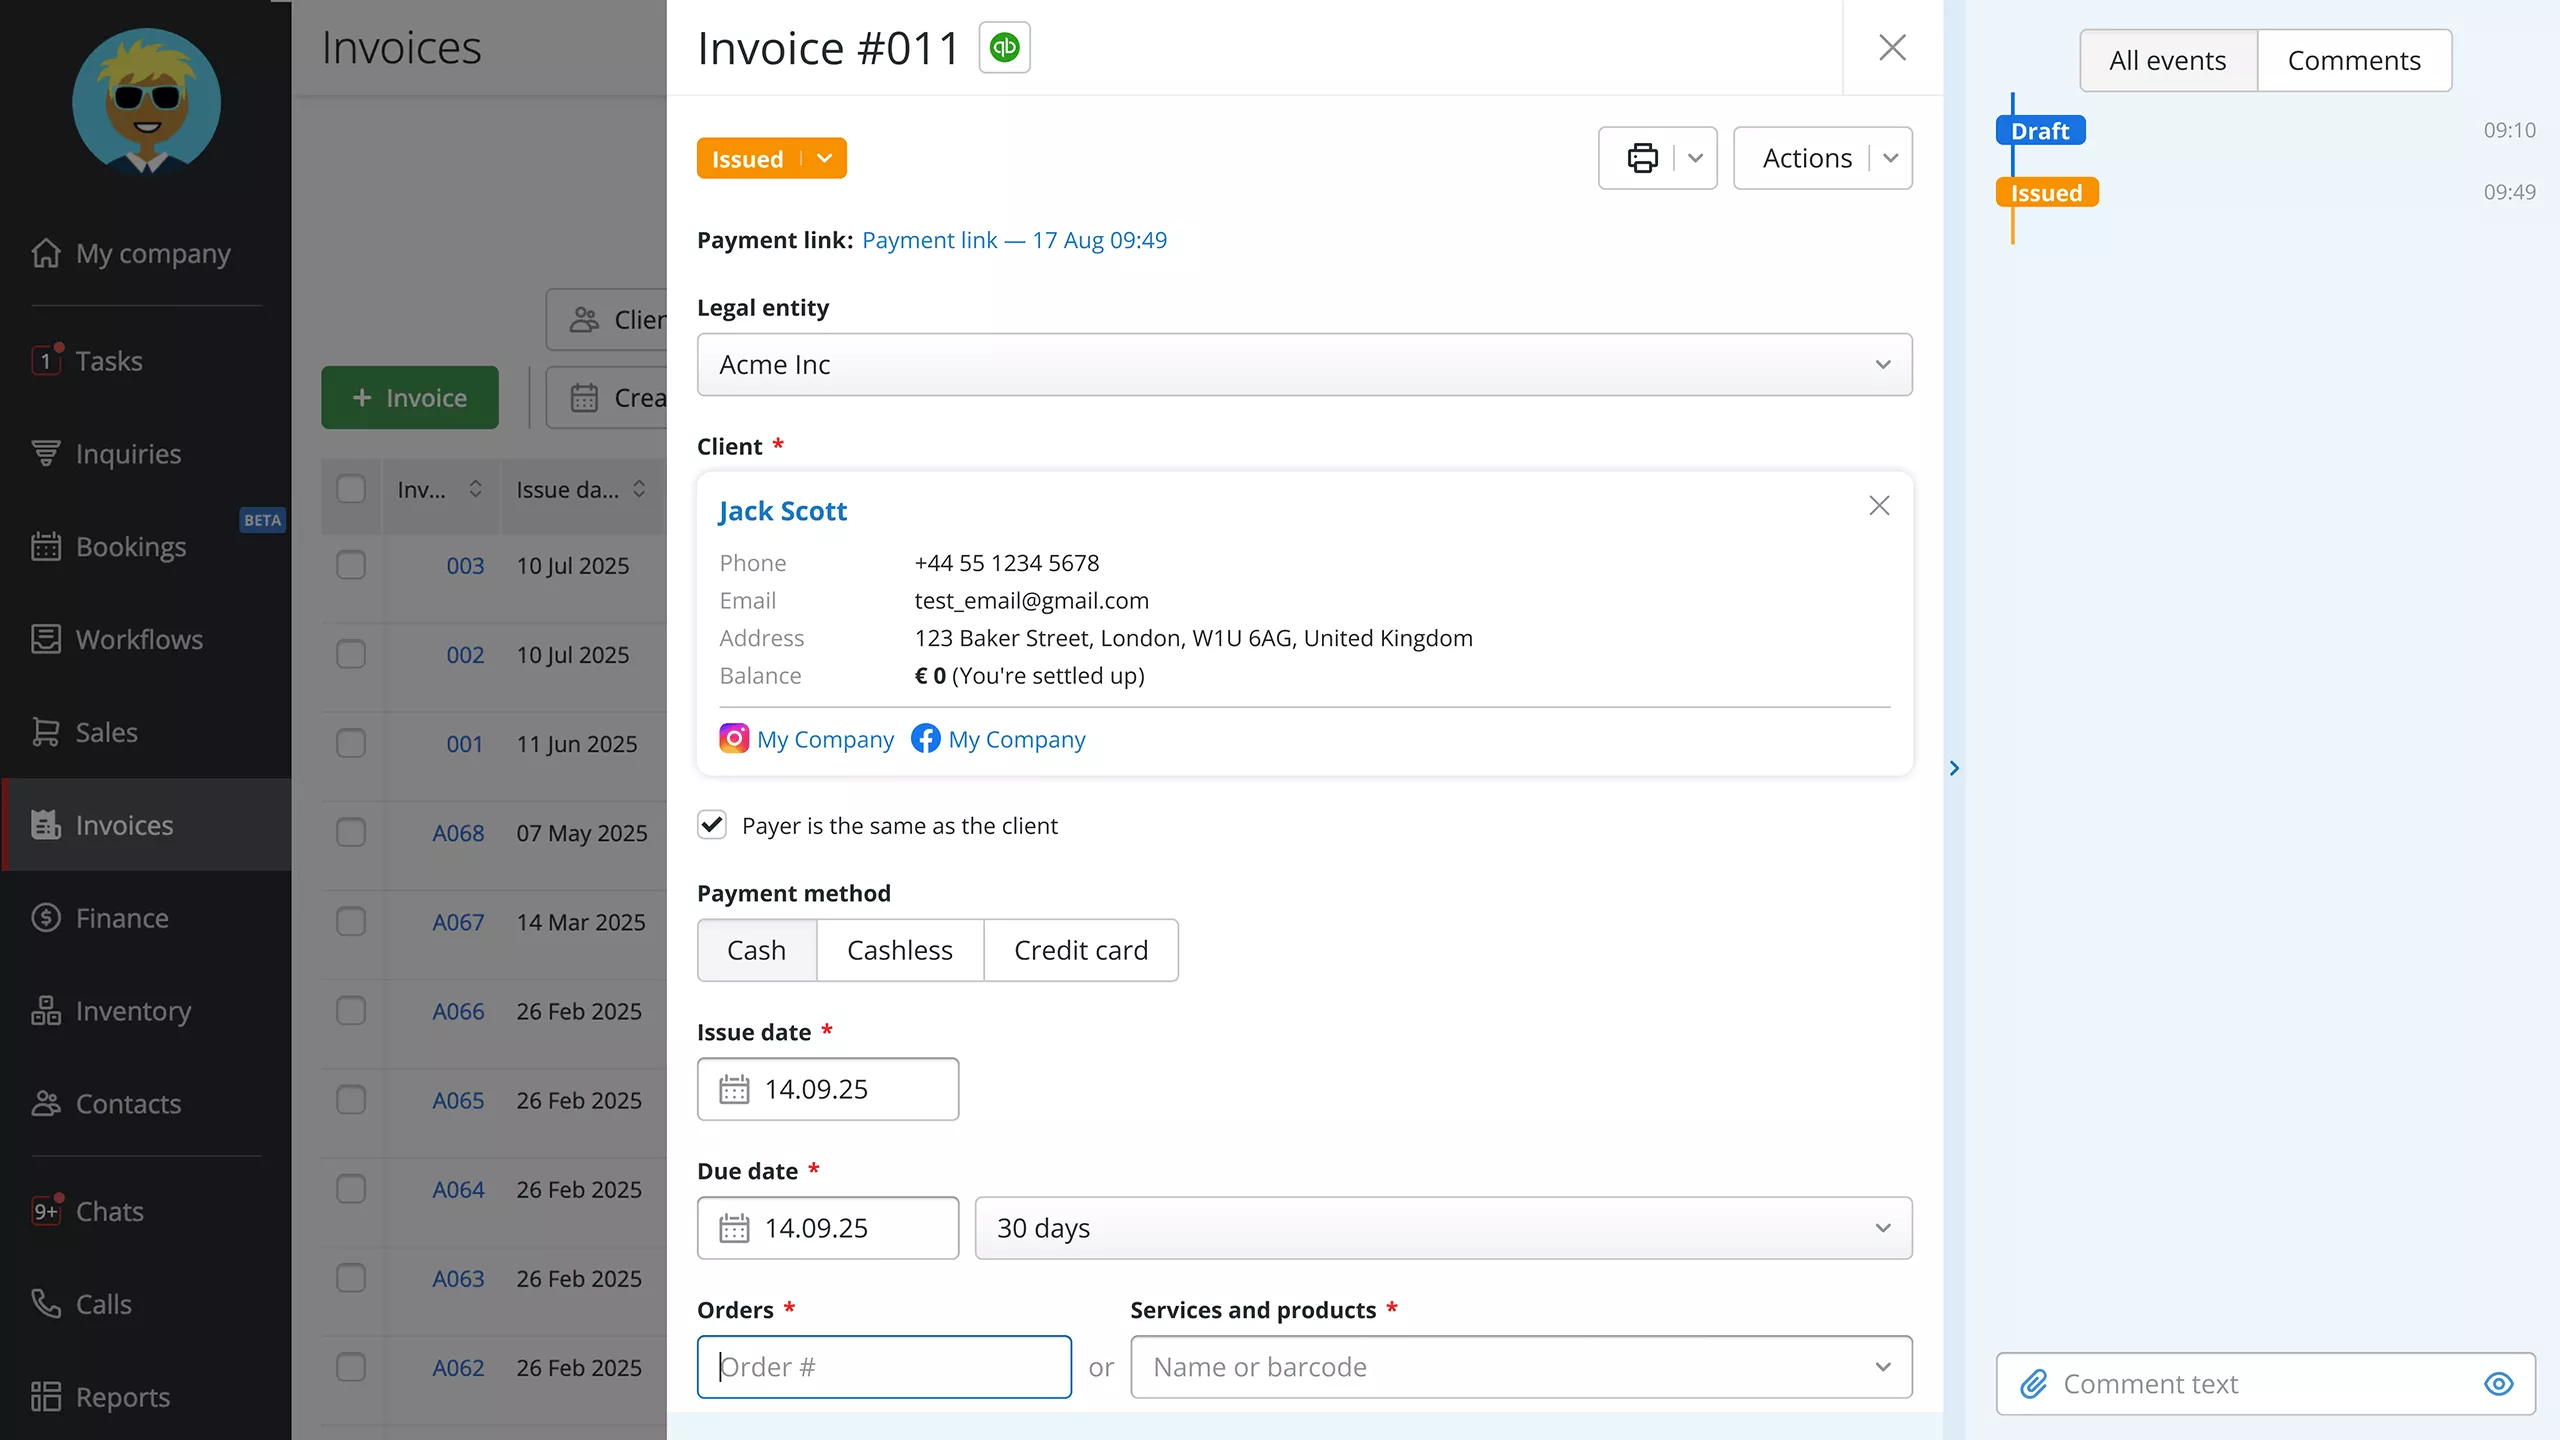The width and height of the screenshot is (2560, 1440).
Task: Open the Payment link dated 17 Aug
Action: click(x=1015, y=240)
